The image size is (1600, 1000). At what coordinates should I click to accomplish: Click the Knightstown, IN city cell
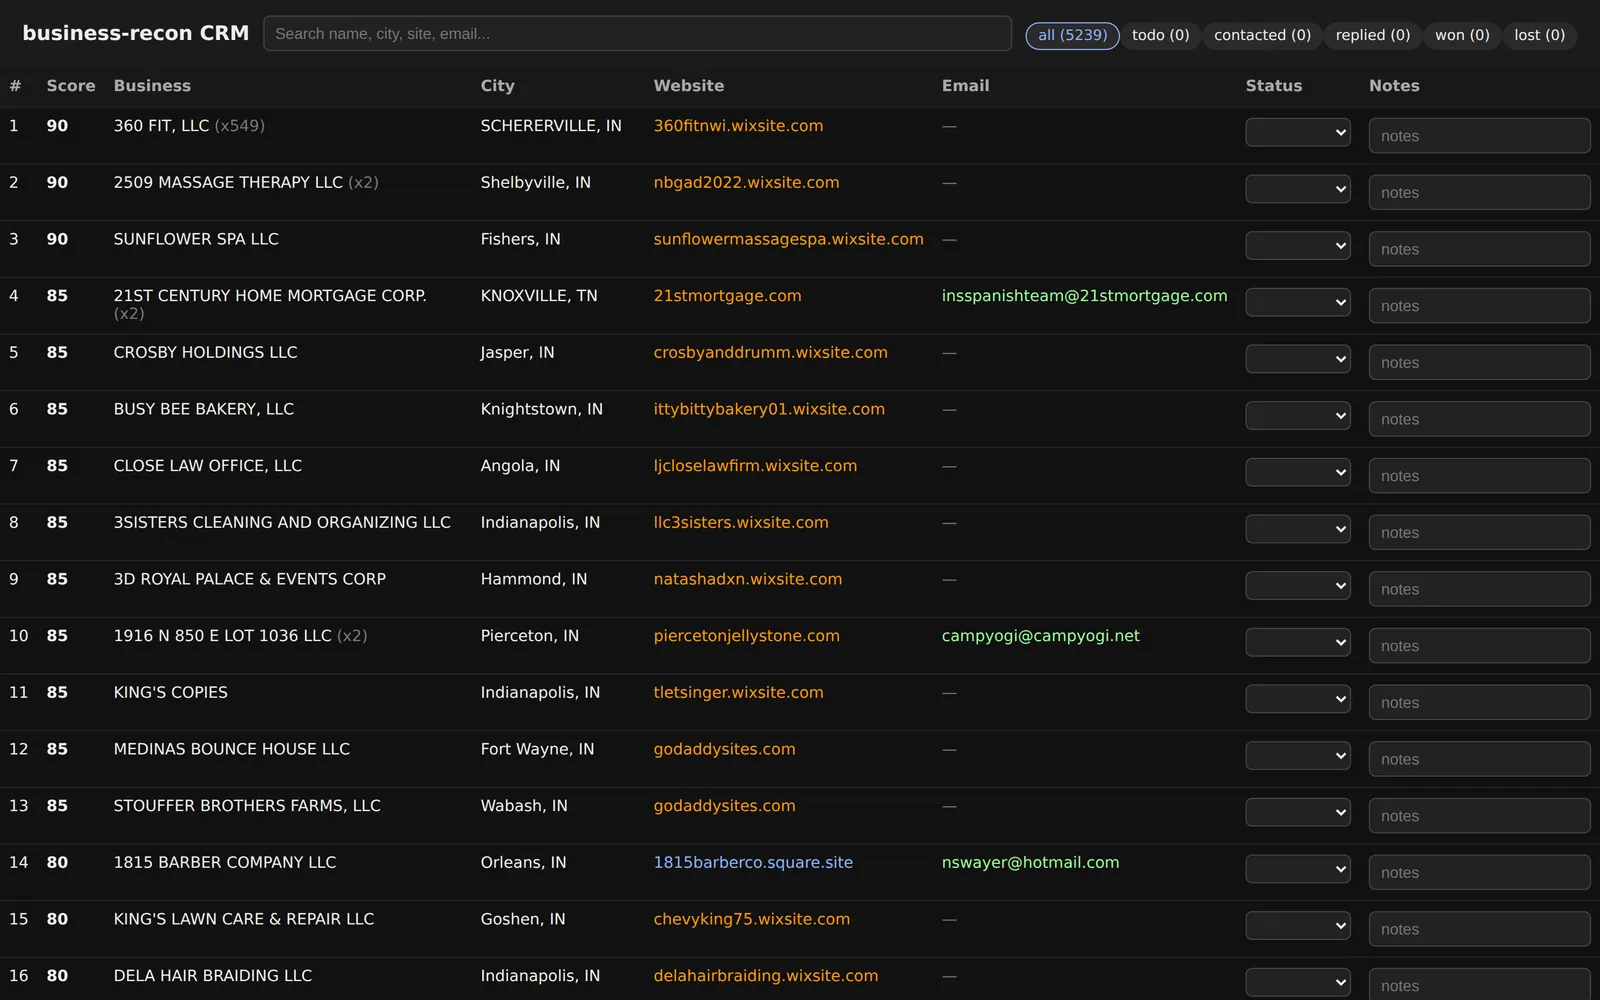(541, 409)
